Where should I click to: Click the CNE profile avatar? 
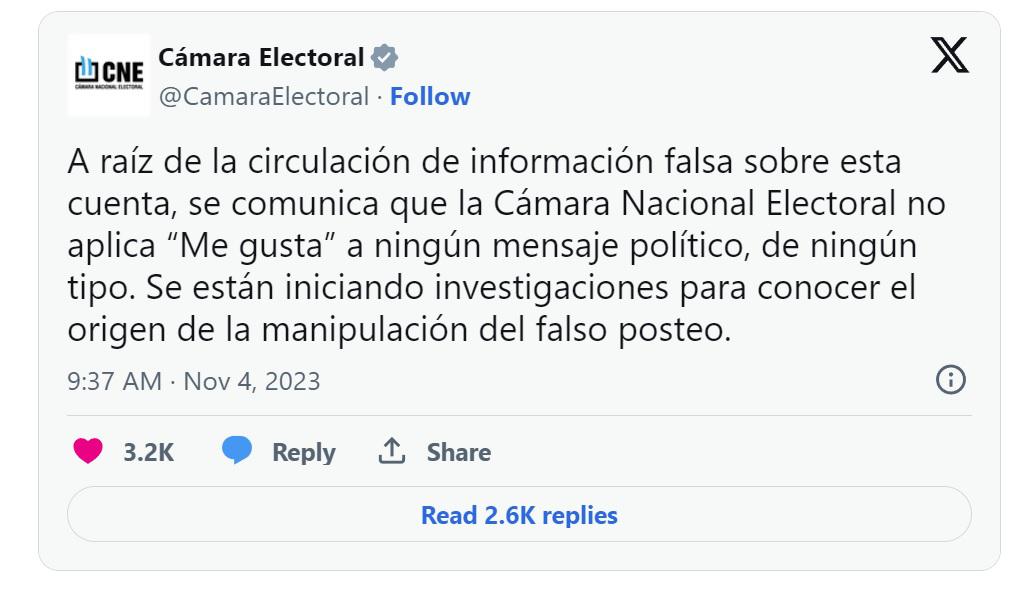pyautogui.click(x=109, y=73)
